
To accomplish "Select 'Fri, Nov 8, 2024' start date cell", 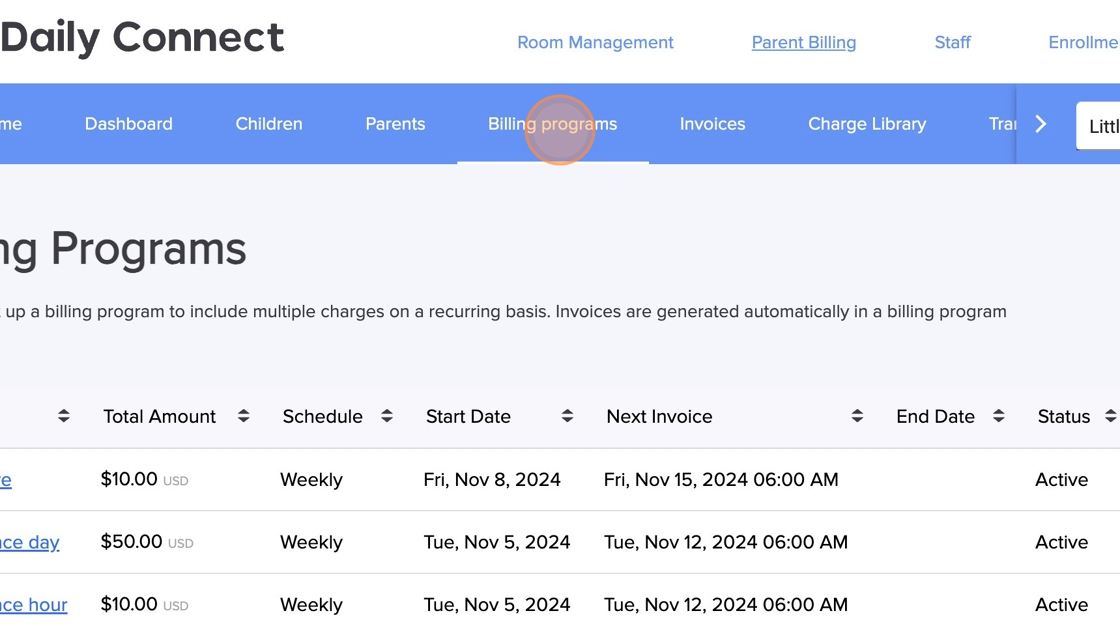I will tap(492, 480).
